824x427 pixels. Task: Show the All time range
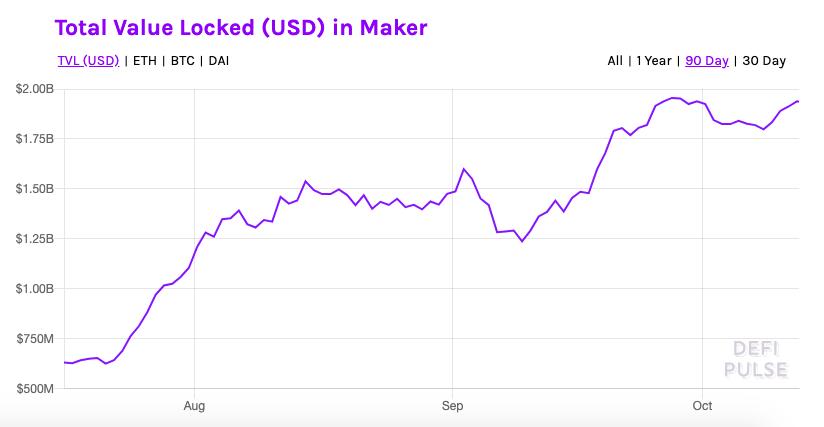615,61
